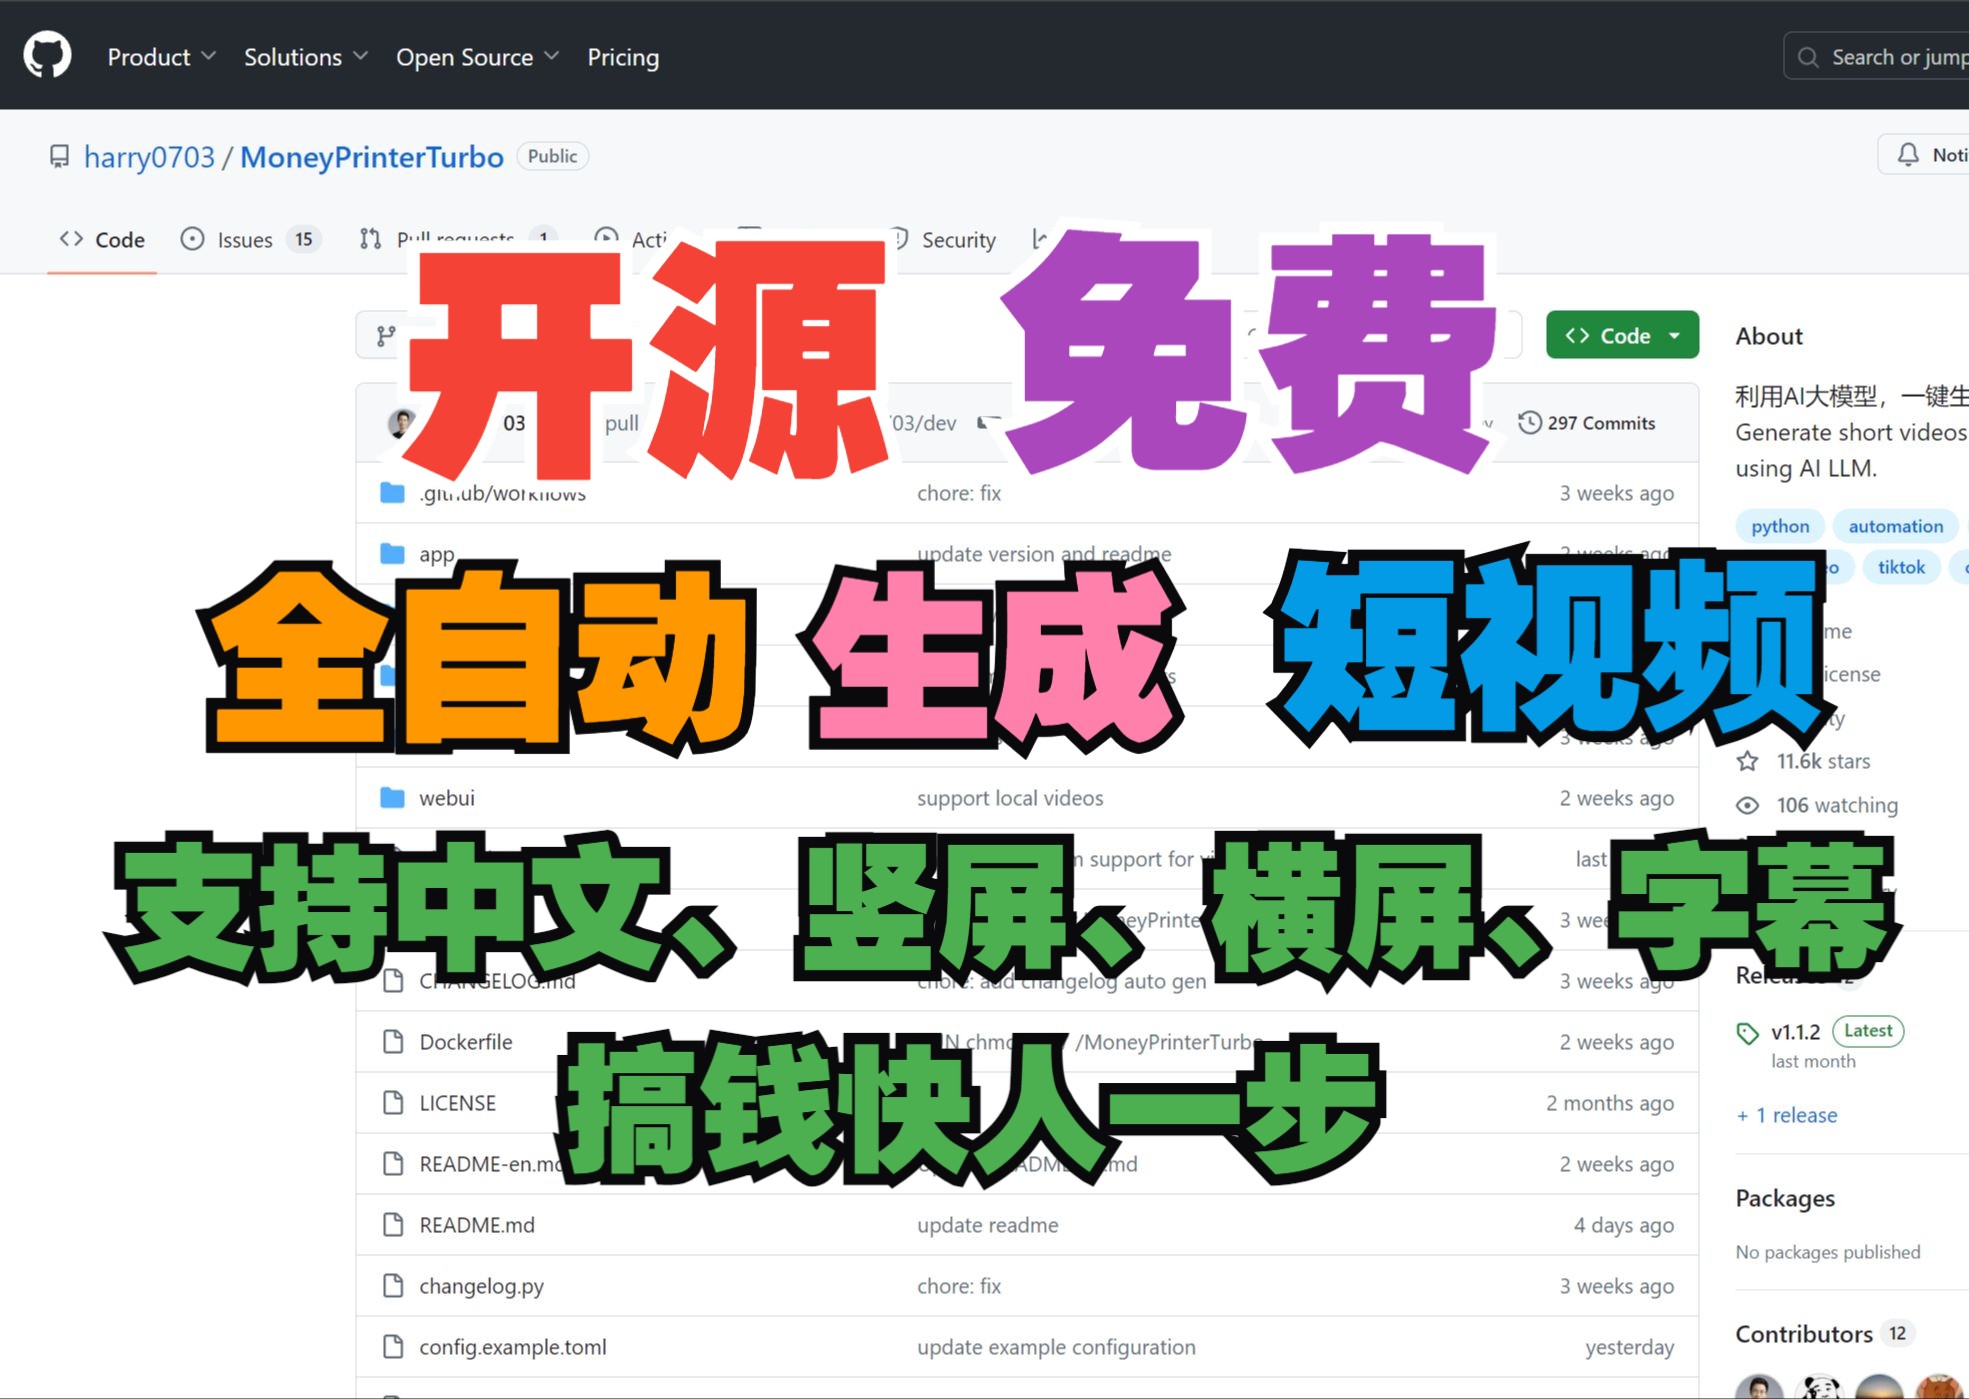Click the Issues tab label
Viewport: 1969px width, 1399px height.
click(244, 239)
